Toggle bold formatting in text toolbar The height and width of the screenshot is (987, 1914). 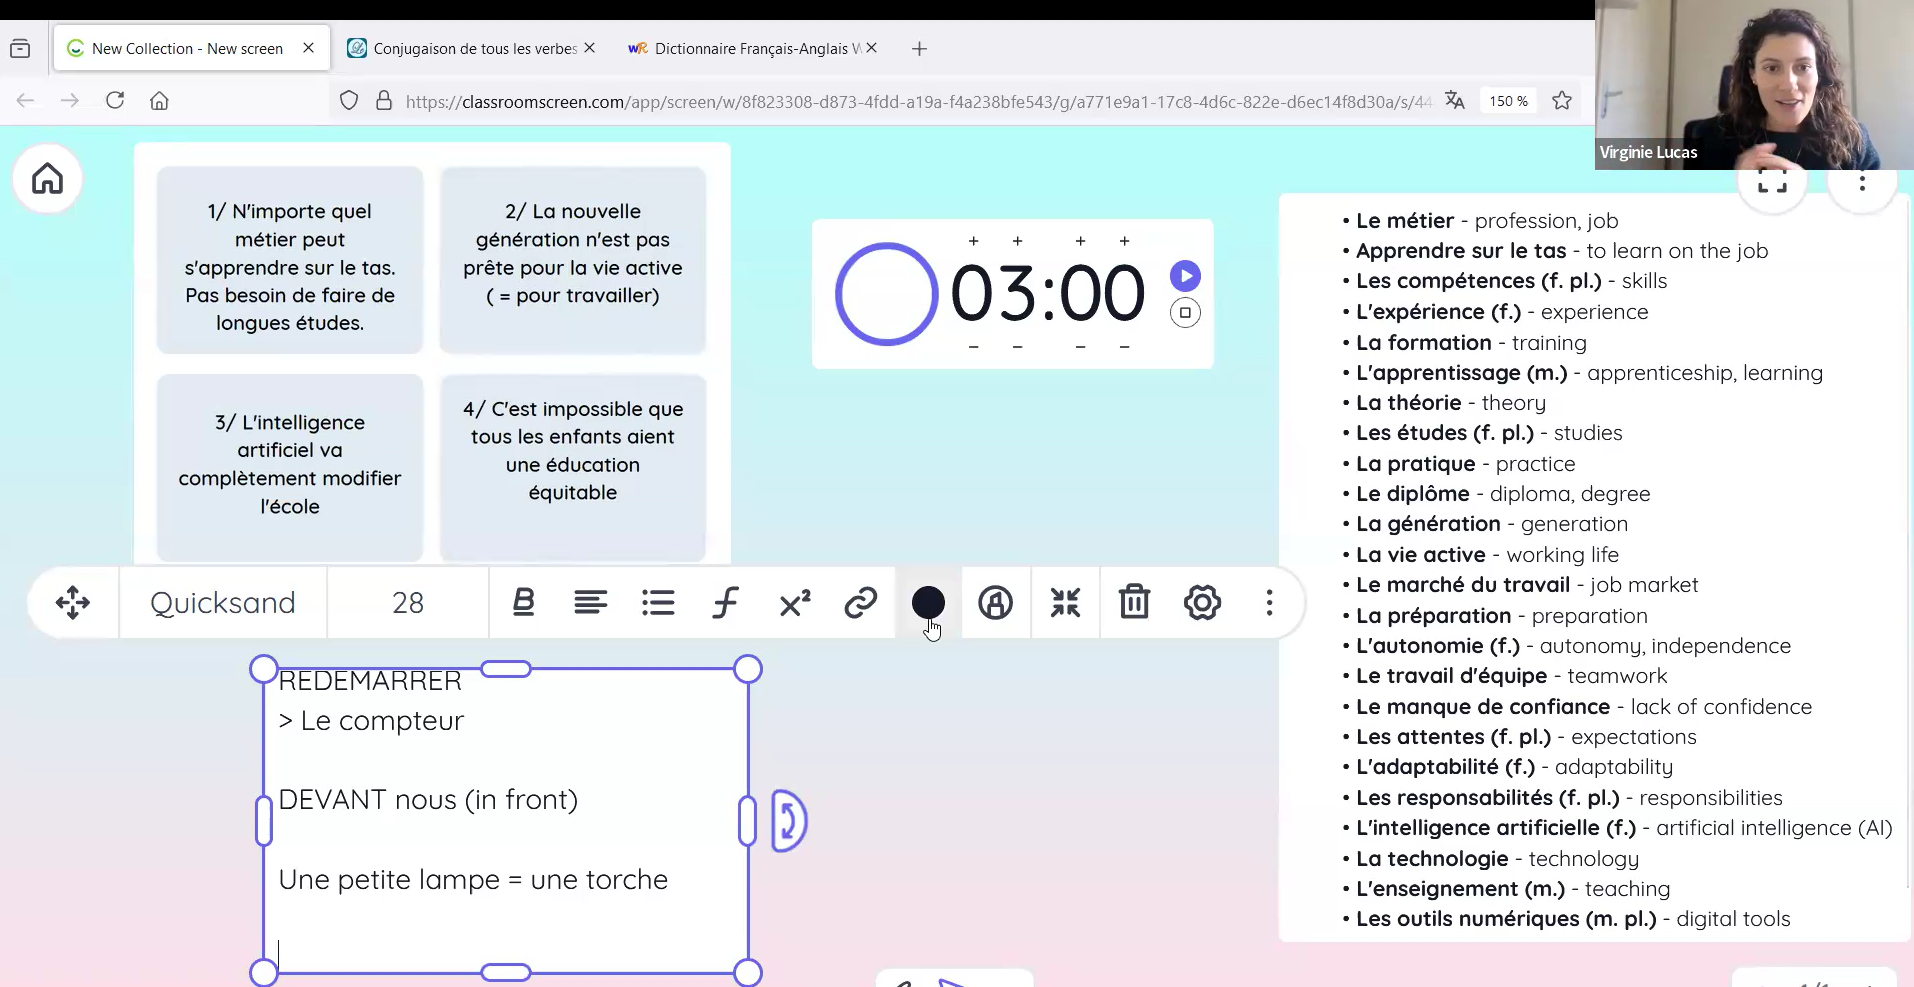point(523,603)
